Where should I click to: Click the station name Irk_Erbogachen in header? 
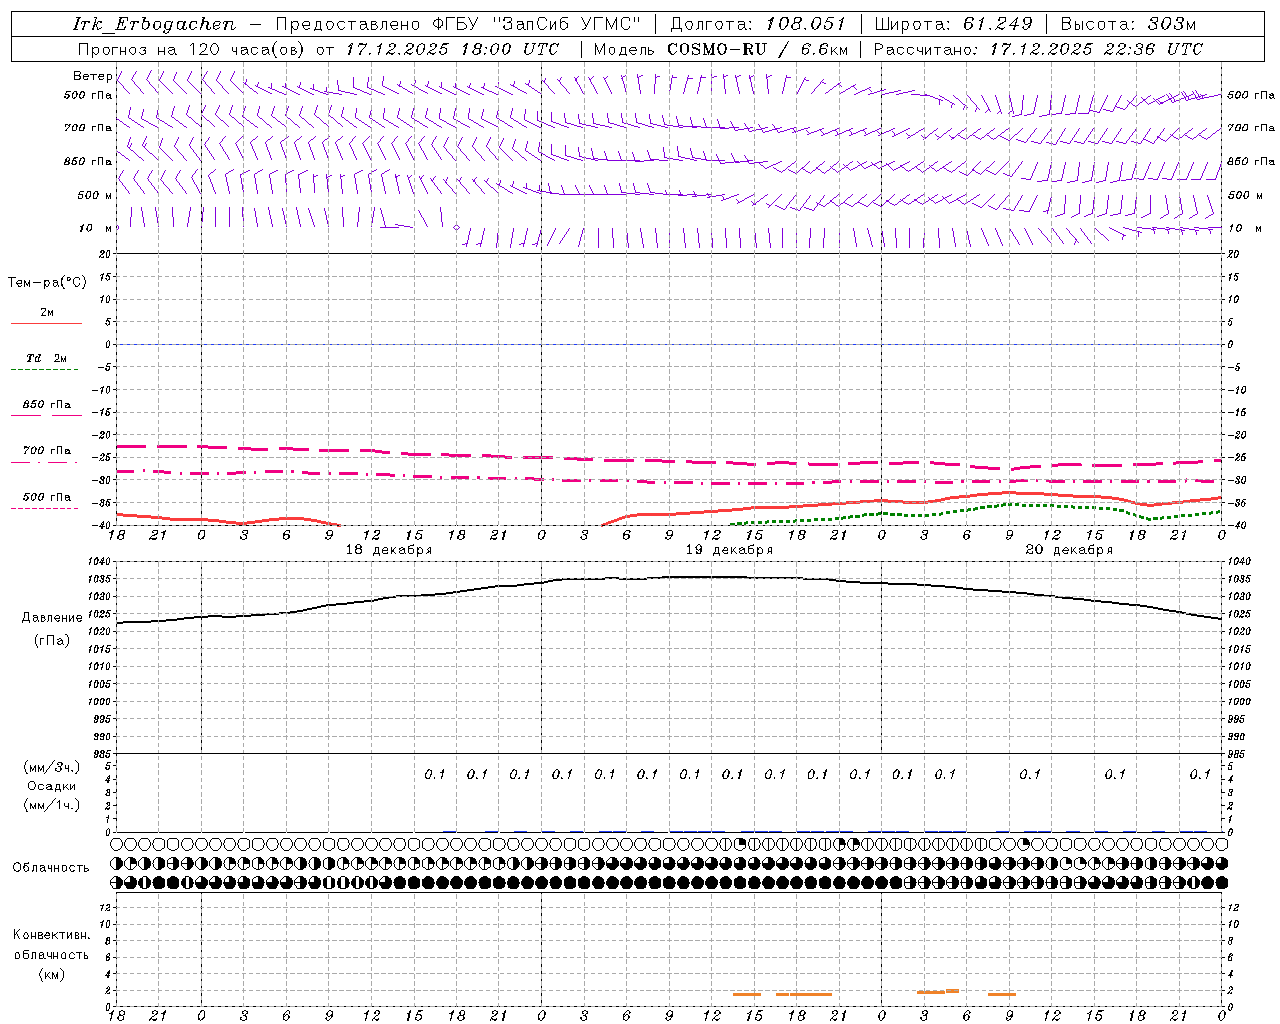click(x=154, y=24)
